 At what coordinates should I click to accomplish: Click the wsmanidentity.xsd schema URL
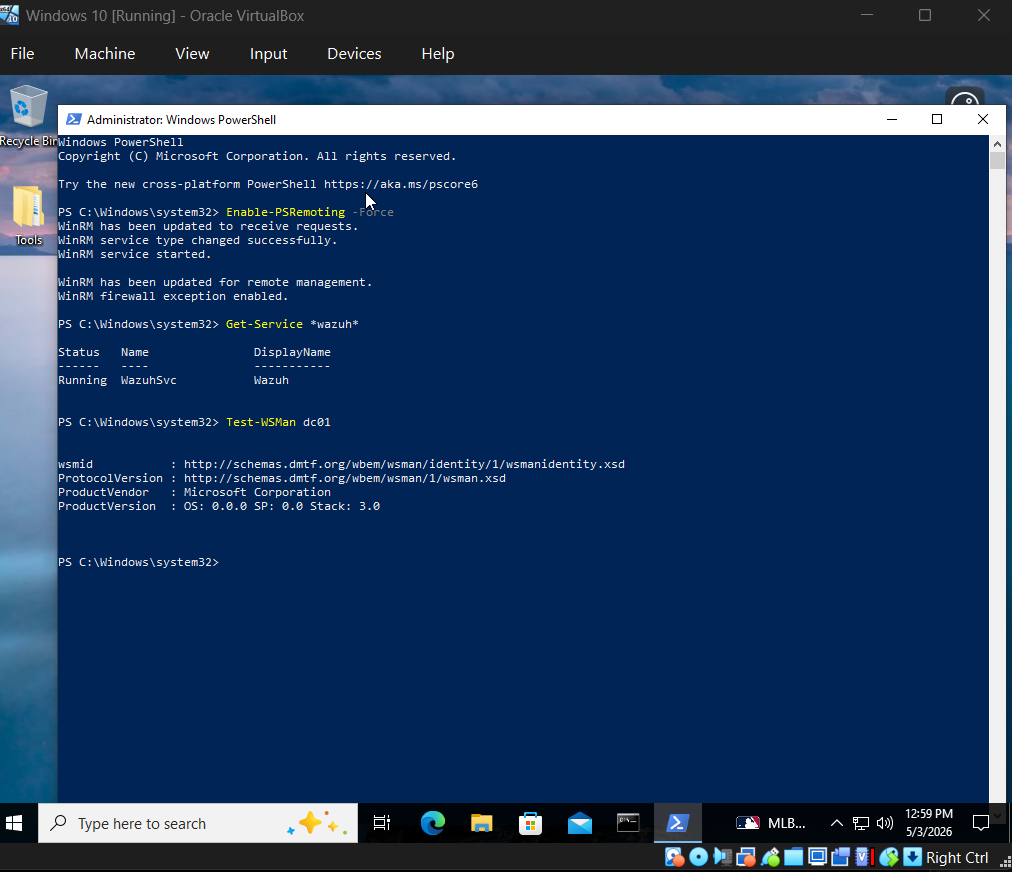click(404, 464)
